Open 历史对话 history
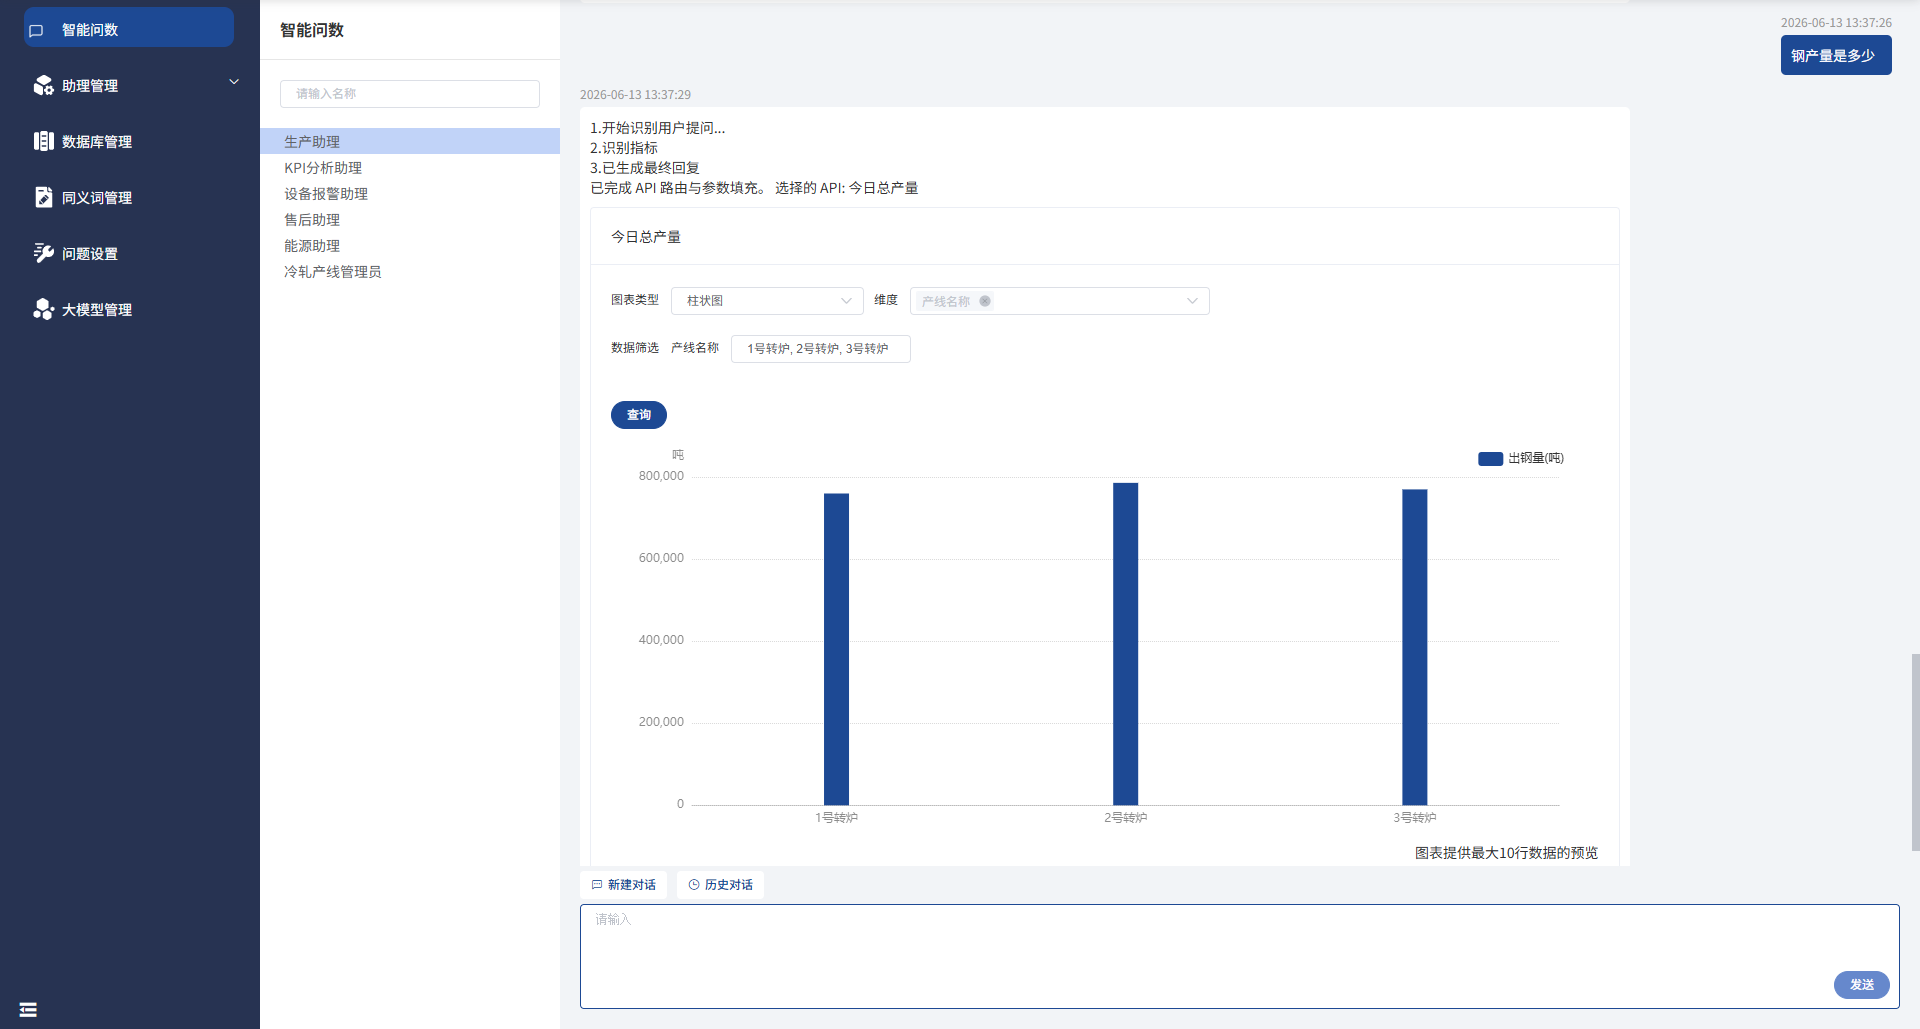The width and height of the screenshot is (1920, 1029). [x=720, y=885]
